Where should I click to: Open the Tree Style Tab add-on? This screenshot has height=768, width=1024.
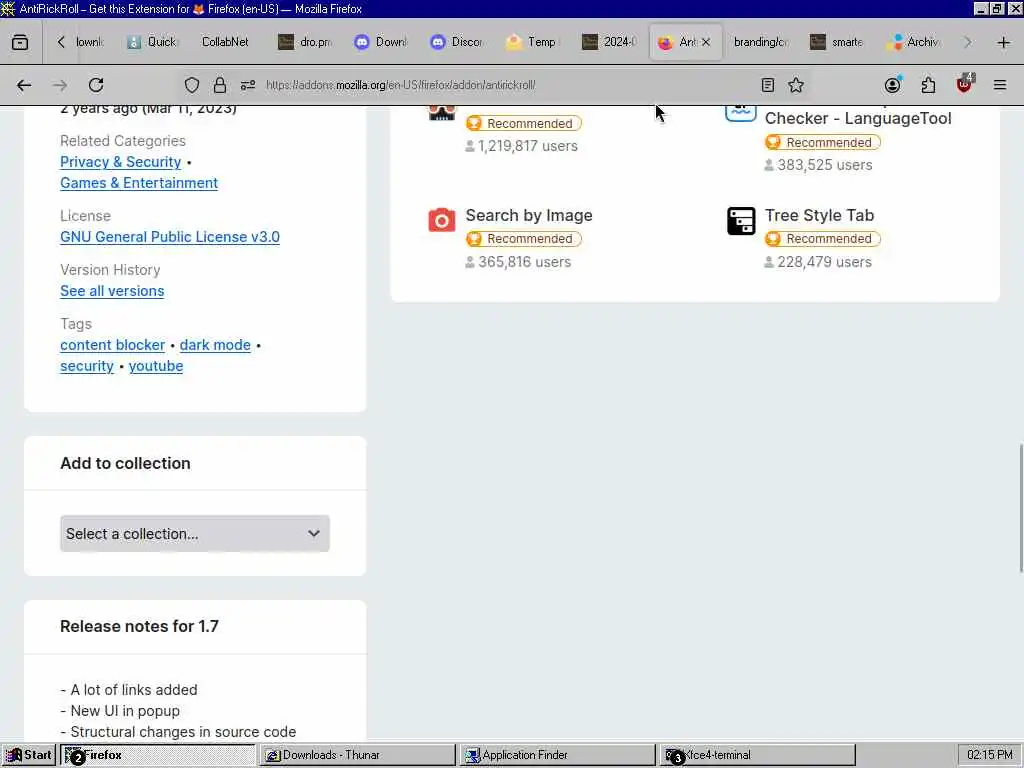tap(819, 216)
